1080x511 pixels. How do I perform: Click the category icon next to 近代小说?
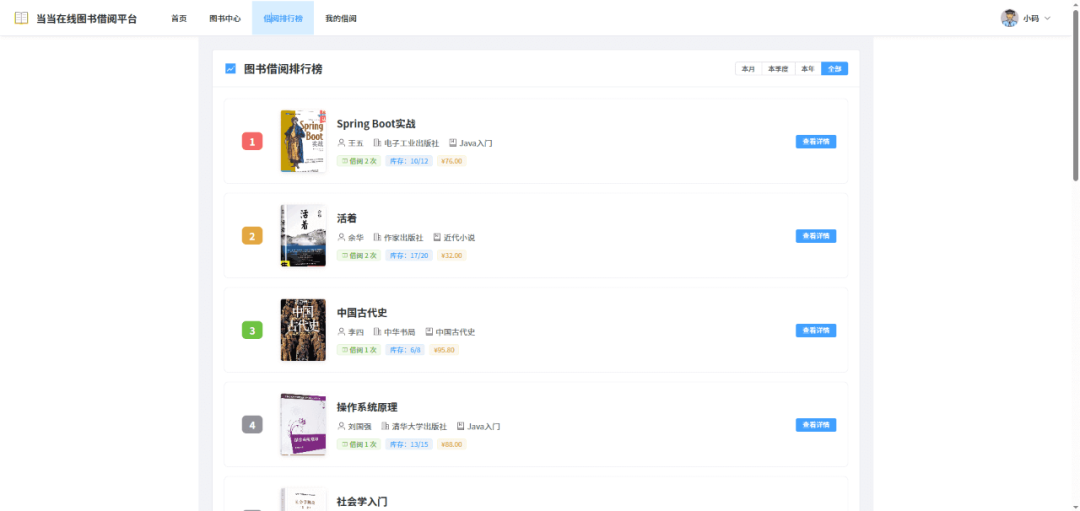pyautogui.click(x=437, y=238)
